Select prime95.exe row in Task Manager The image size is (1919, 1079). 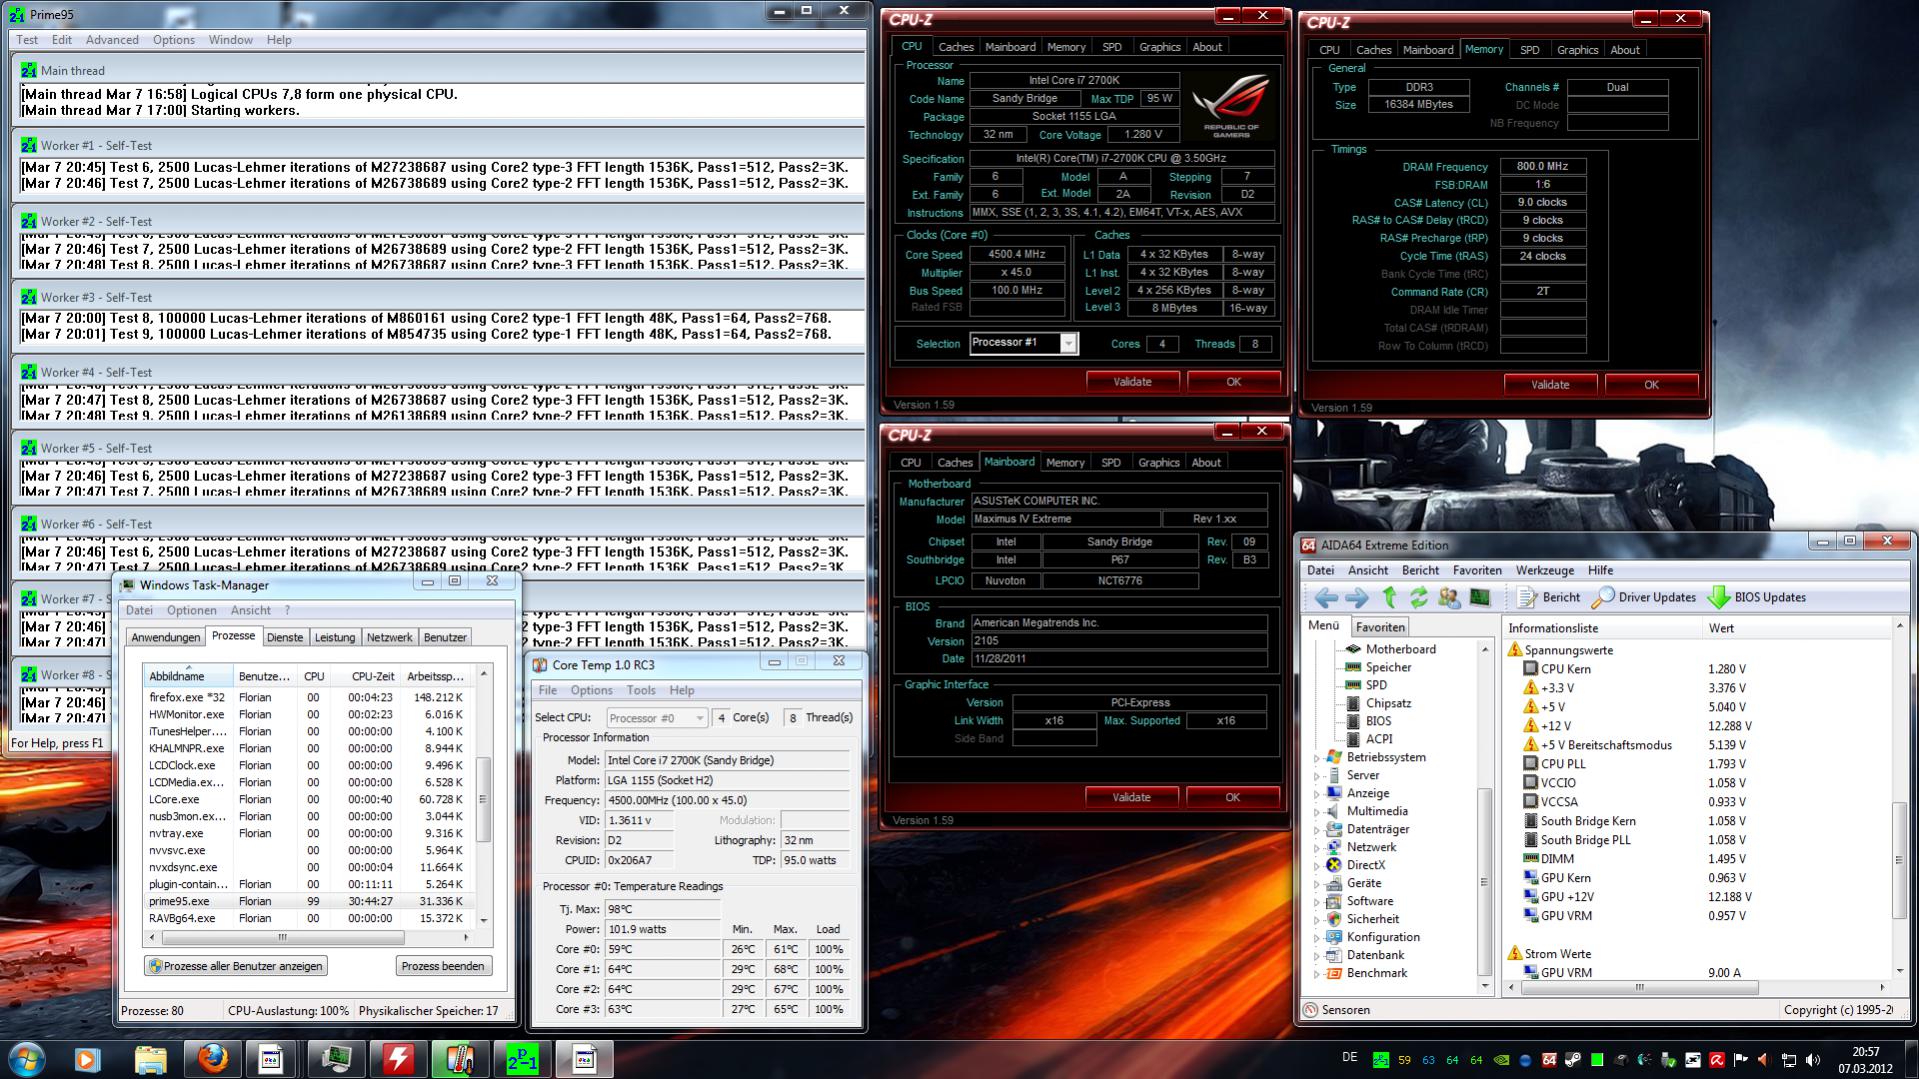click(309, 901)
